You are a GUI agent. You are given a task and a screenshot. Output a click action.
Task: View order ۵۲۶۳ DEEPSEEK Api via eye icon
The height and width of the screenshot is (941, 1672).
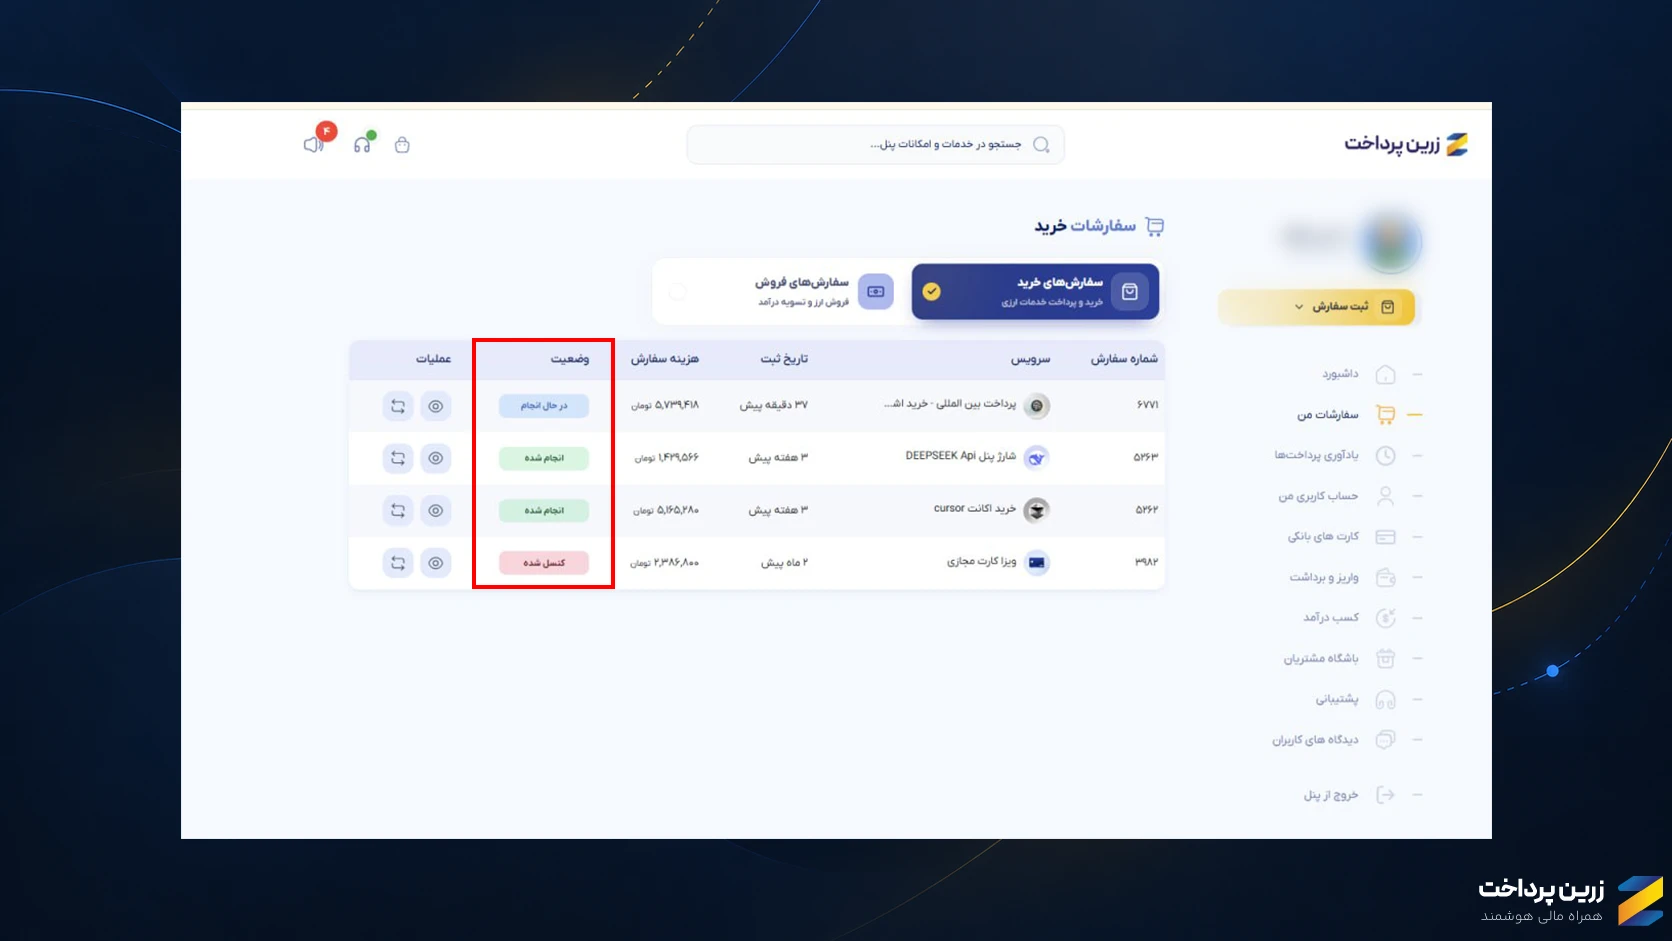coord(436,458)
